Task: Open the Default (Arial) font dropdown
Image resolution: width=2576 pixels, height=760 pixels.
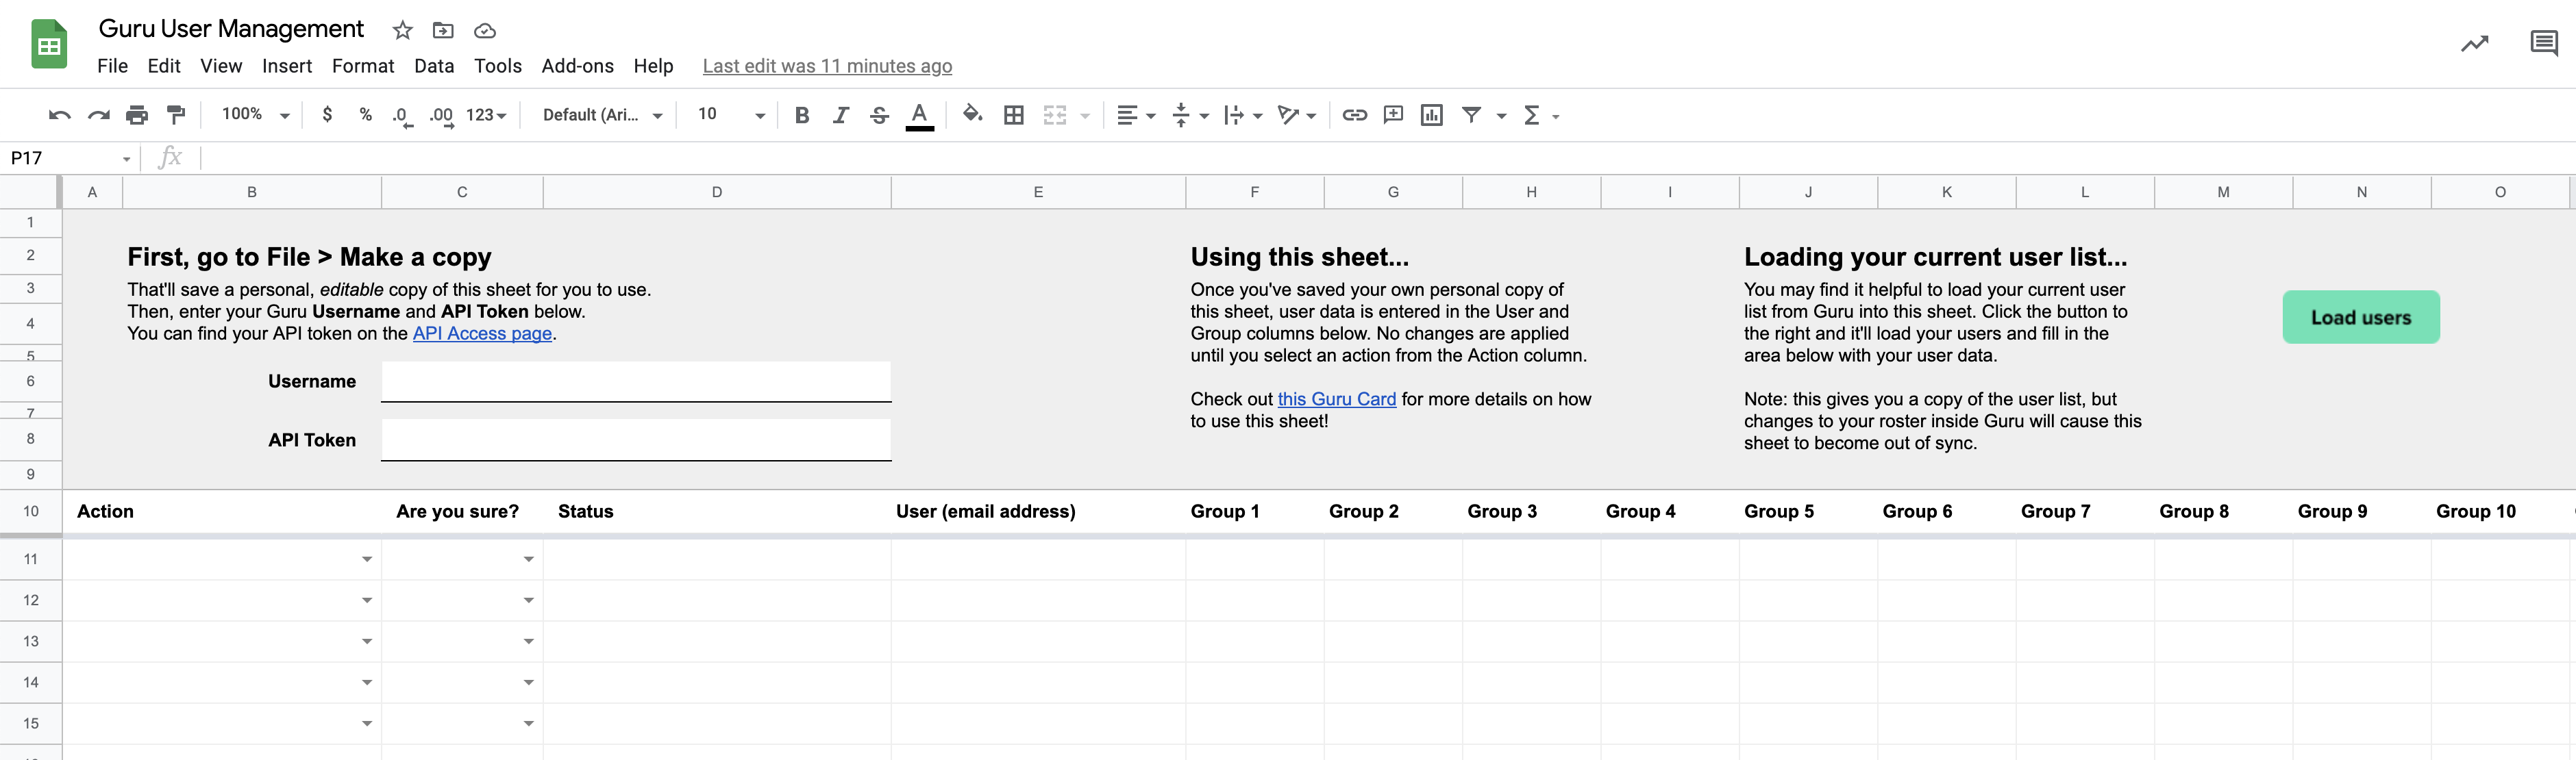Action: tap(602, 115)
